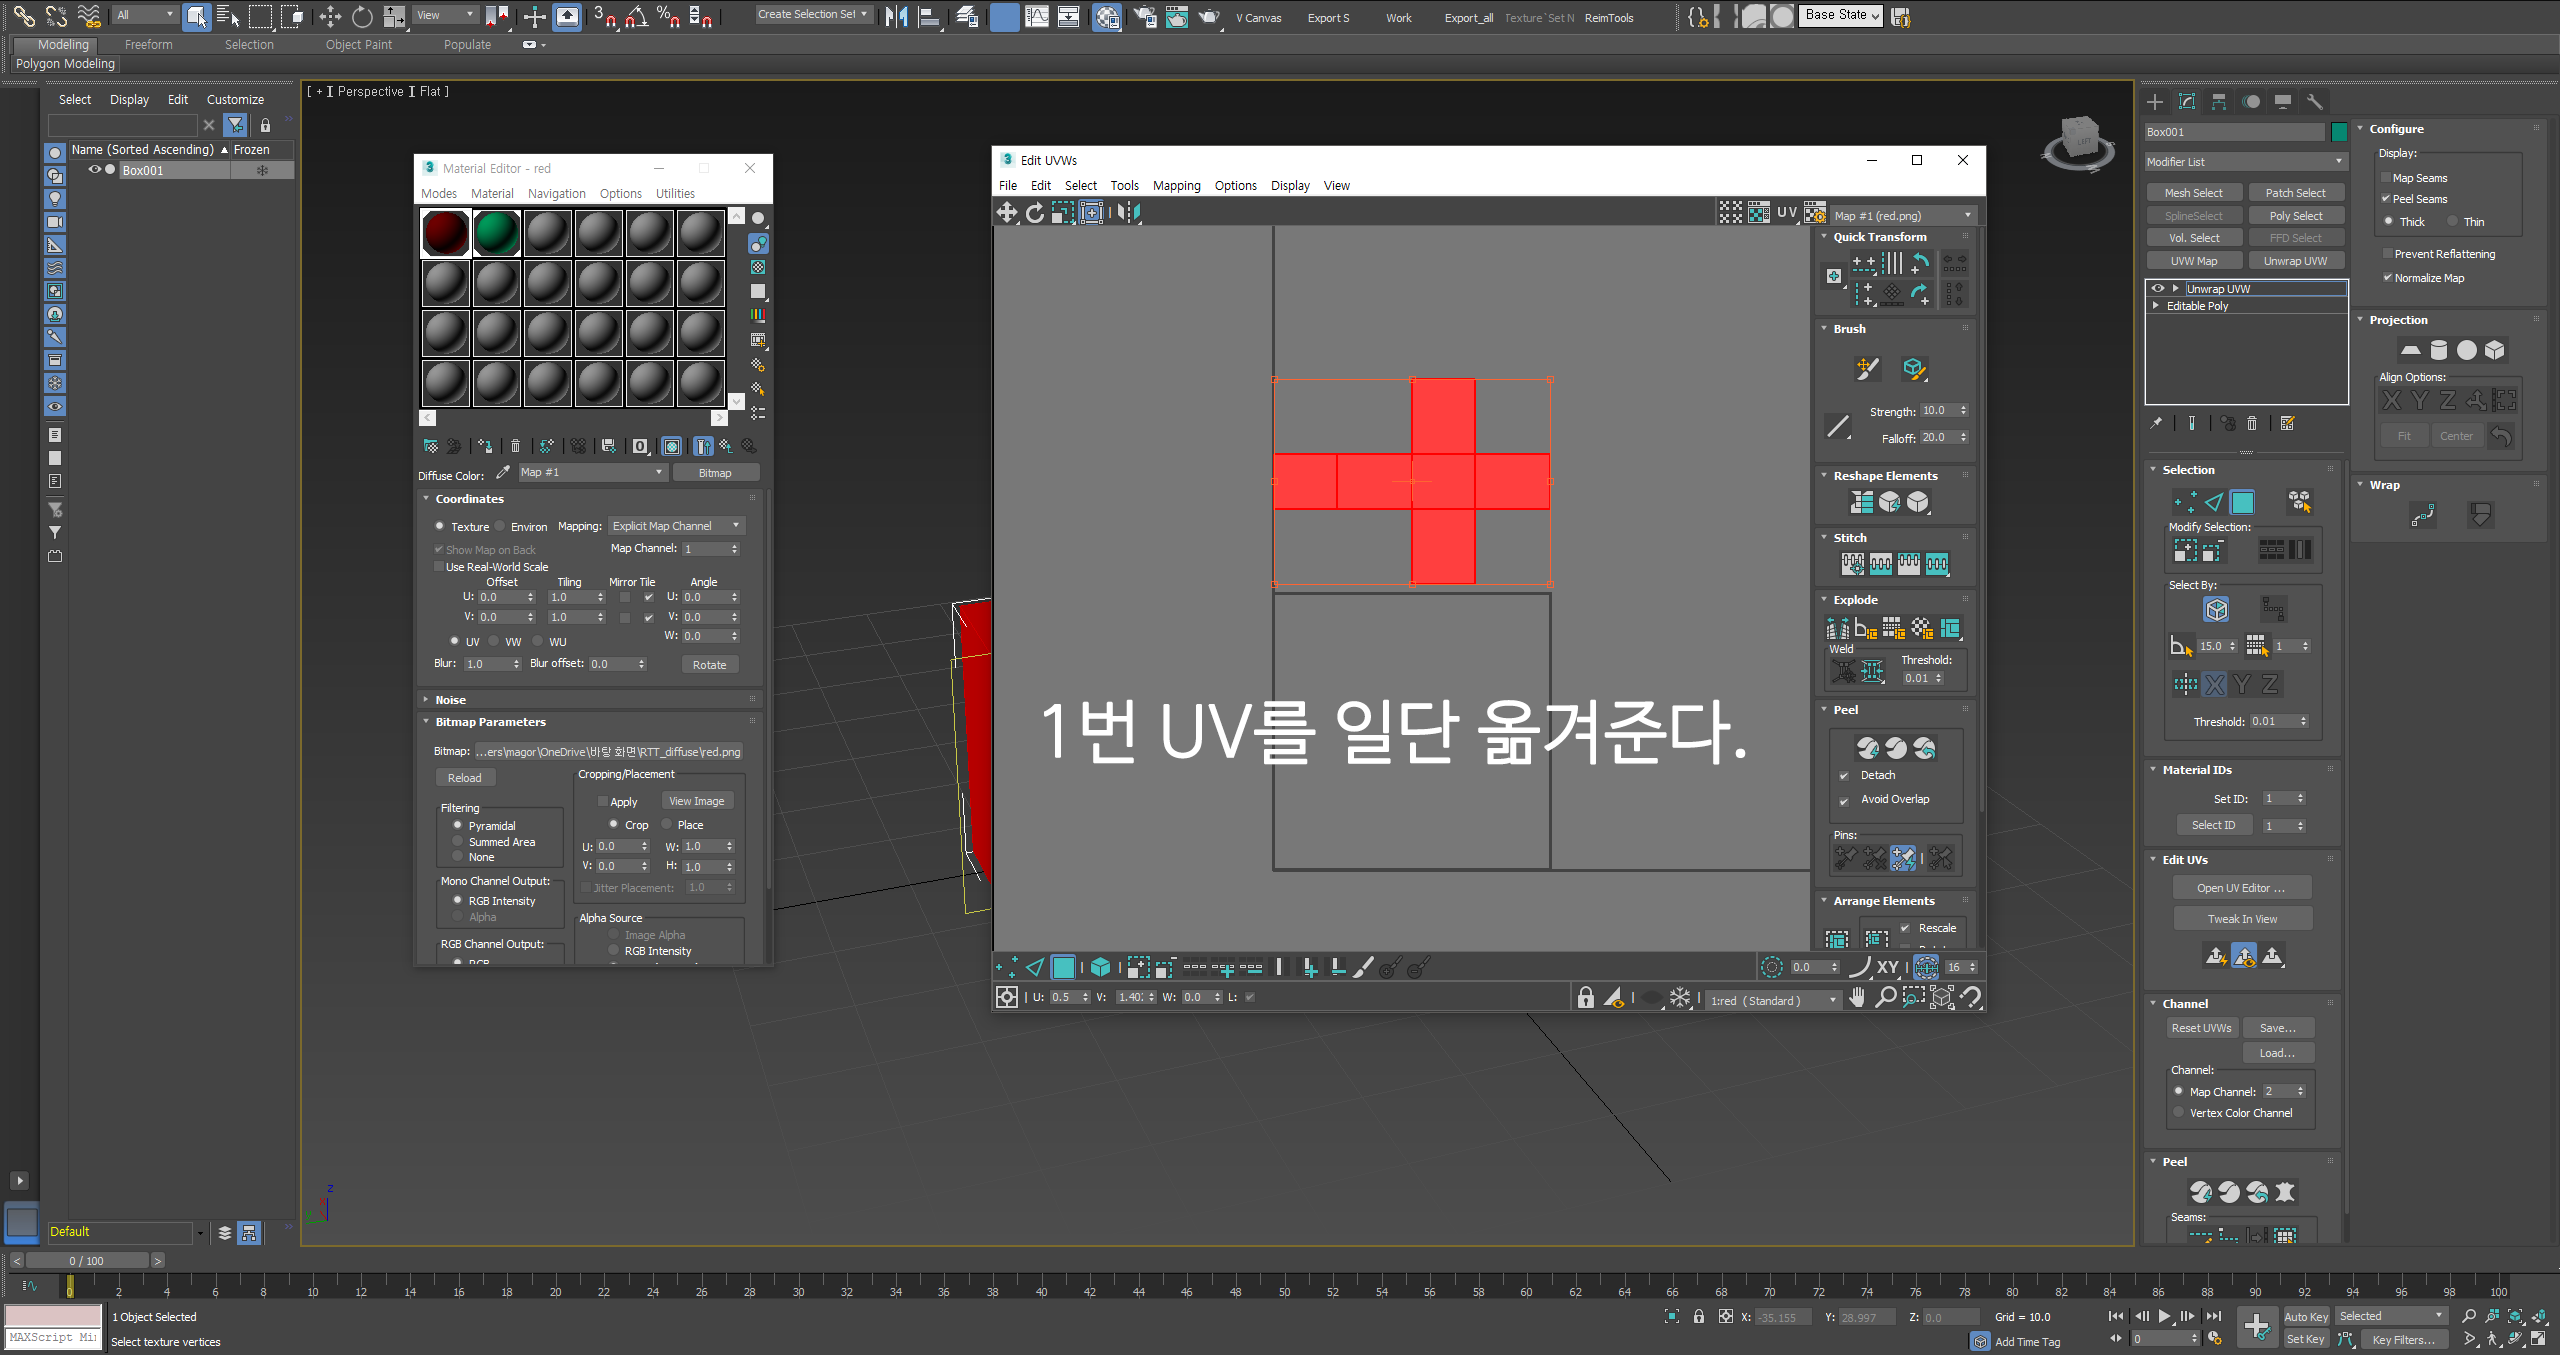Open the Map #1 (red.png) texture dropdown
Image resolution: width=2560 pixels, height=1355 pixels.
[1903, 216]
